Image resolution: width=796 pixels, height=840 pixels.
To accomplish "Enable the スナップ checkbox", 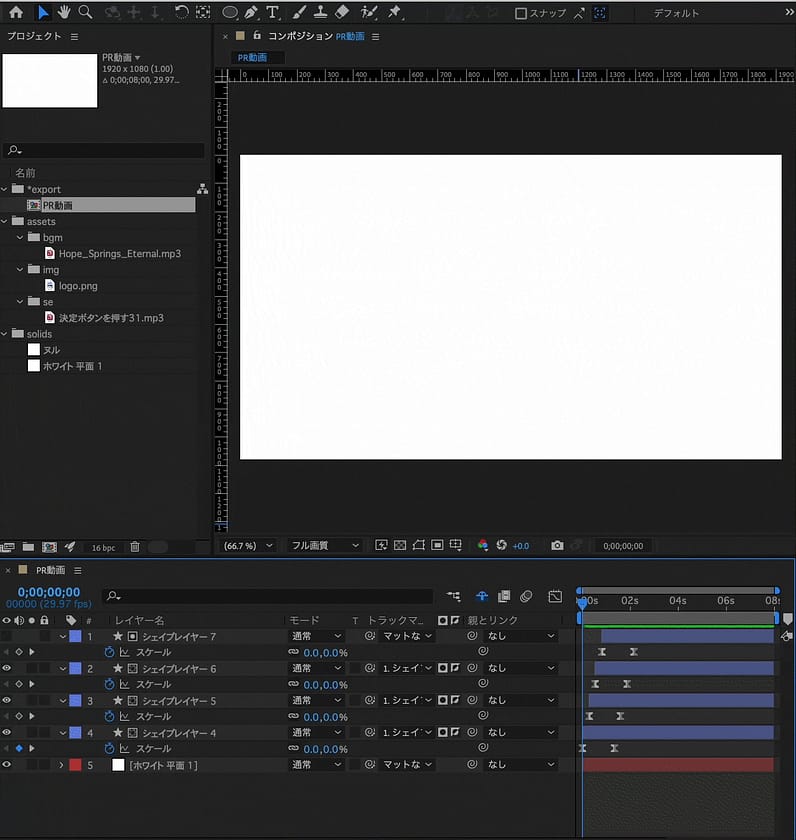I will pos(521,14).
